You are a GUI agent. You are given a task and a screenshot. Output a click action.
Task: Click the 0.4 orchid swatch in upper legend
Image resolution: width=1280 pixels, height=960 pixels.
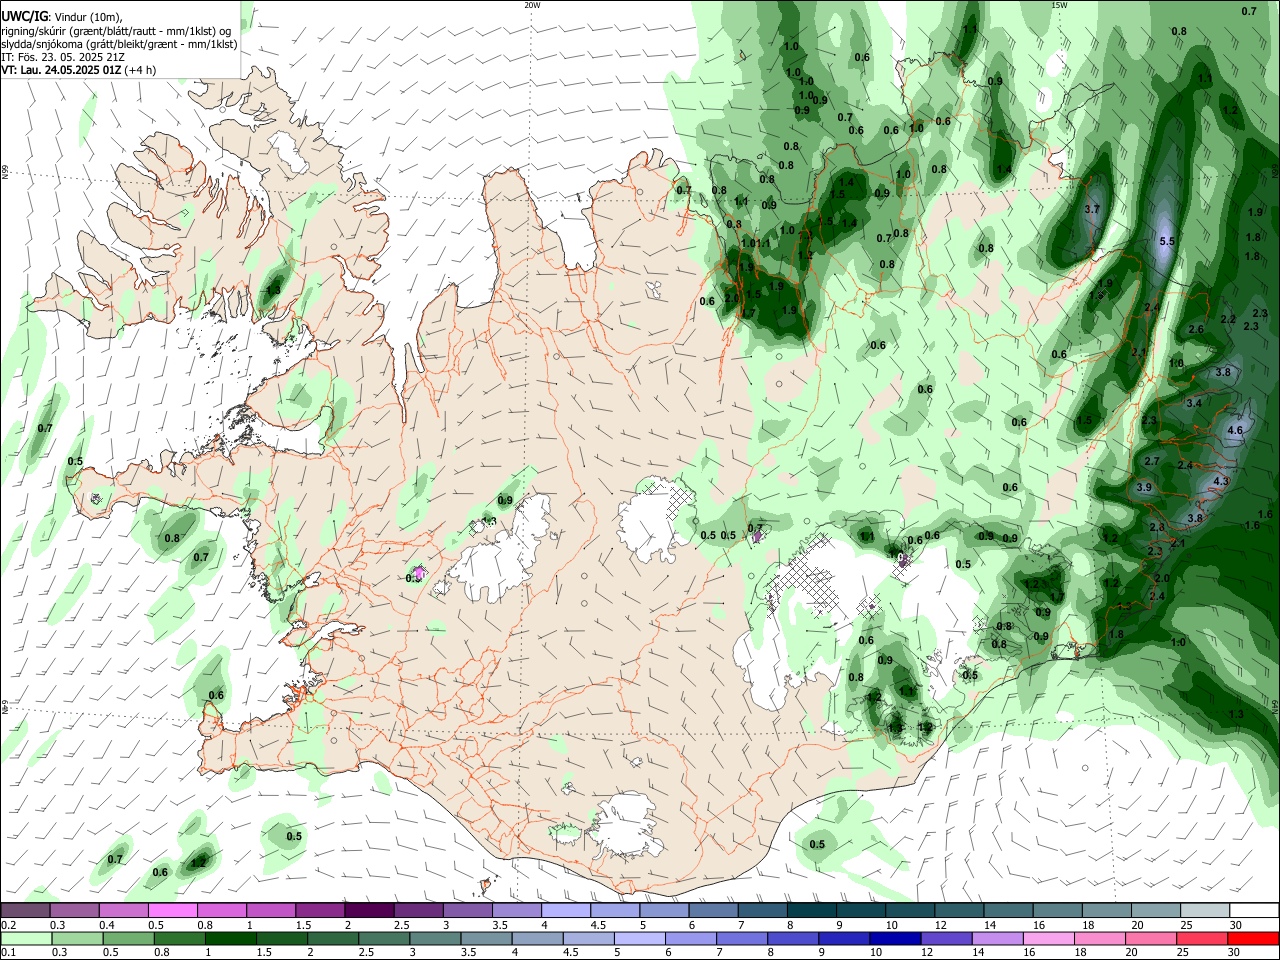tap(123, 911)
